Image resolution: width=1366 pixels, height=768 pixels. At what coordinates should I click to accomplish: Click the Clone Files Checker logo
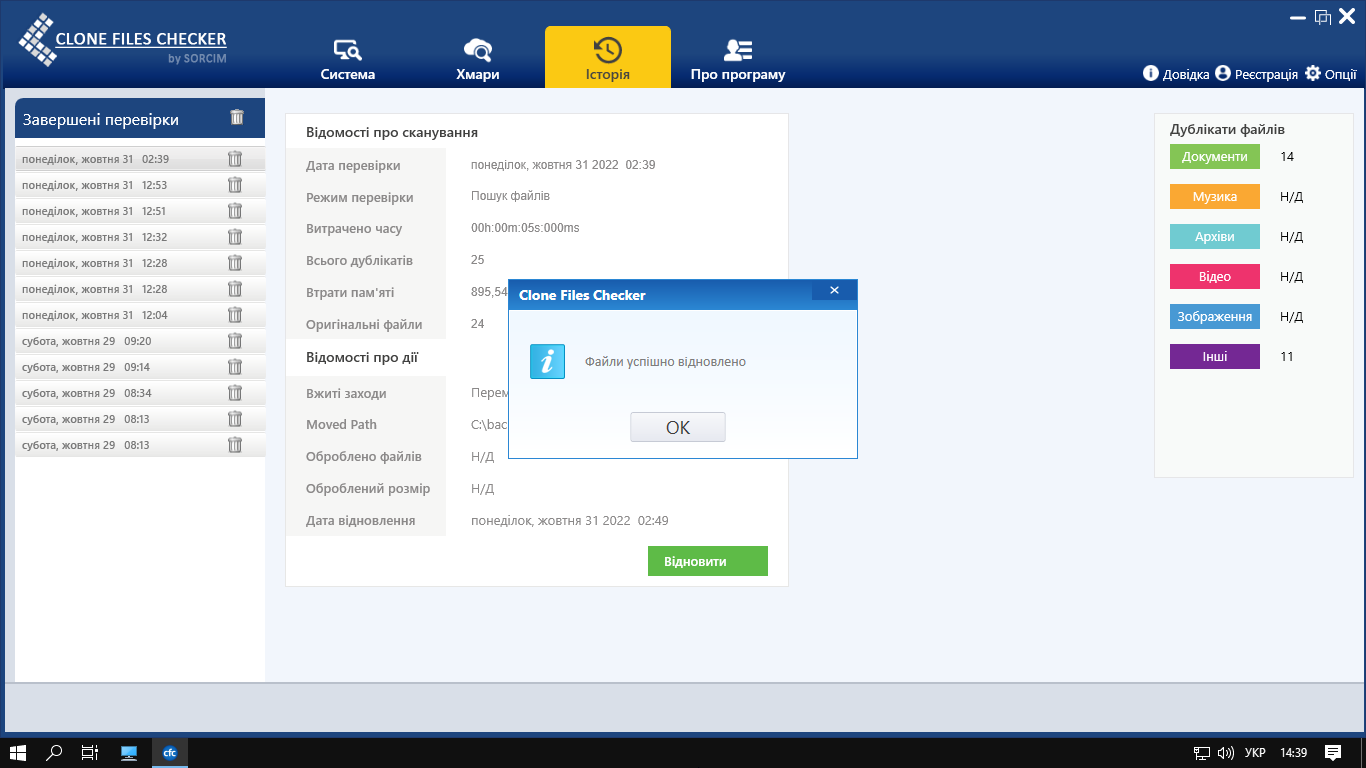122,41
